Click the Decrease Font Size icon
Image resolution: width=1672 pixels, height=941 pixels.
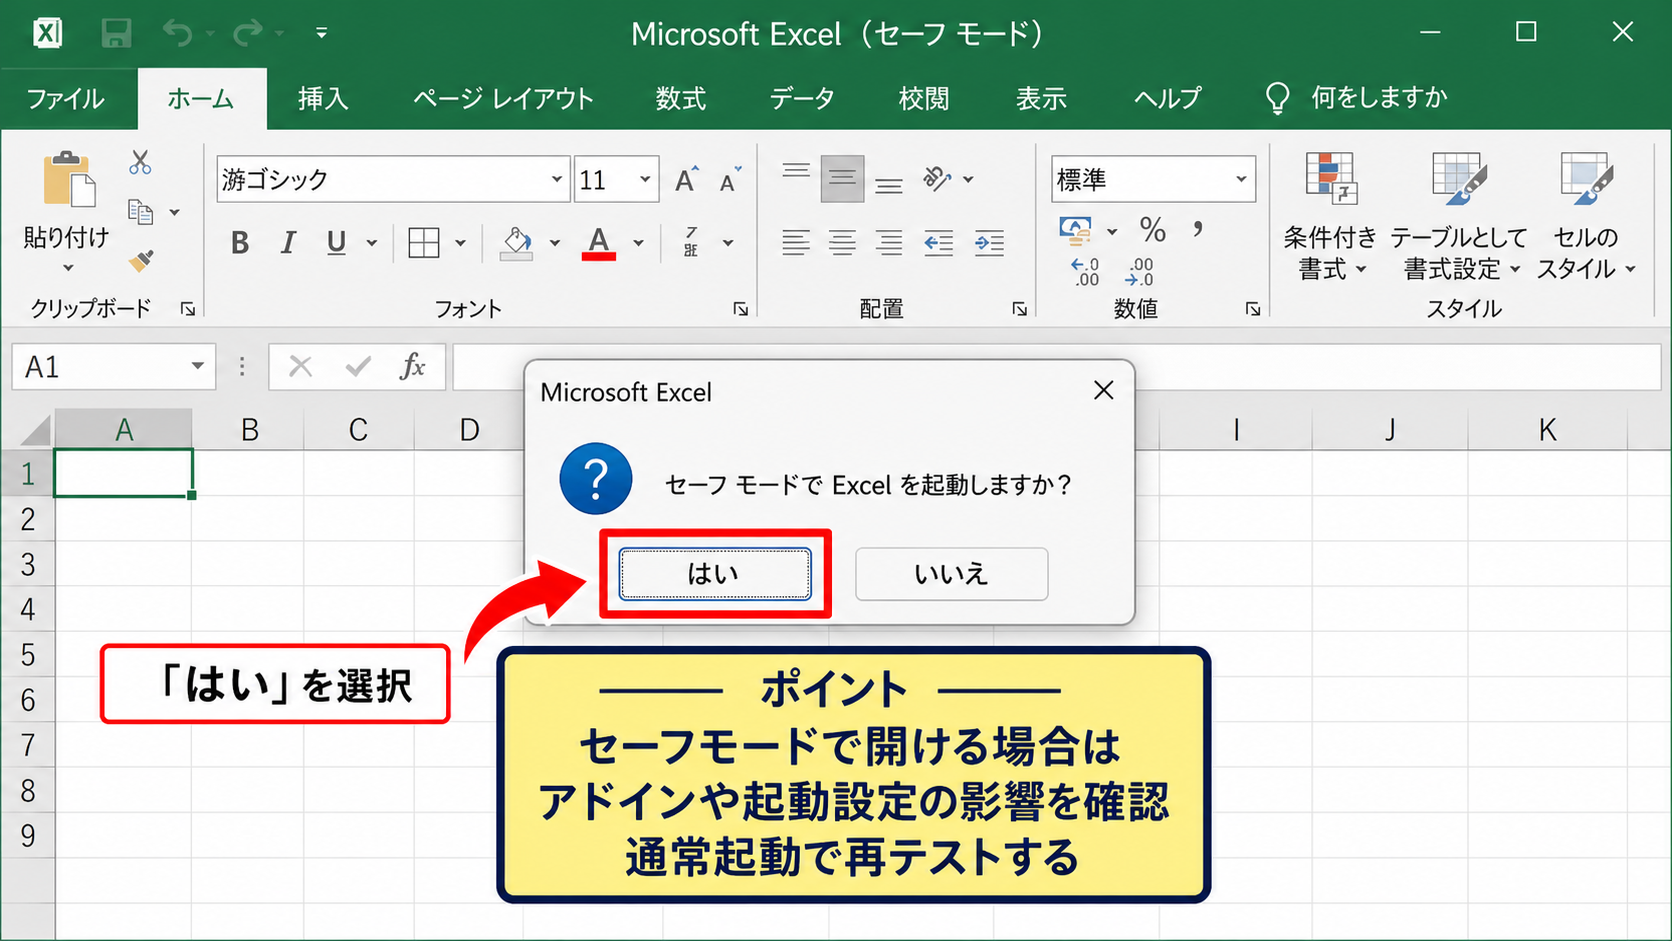[x=731, y=180]
